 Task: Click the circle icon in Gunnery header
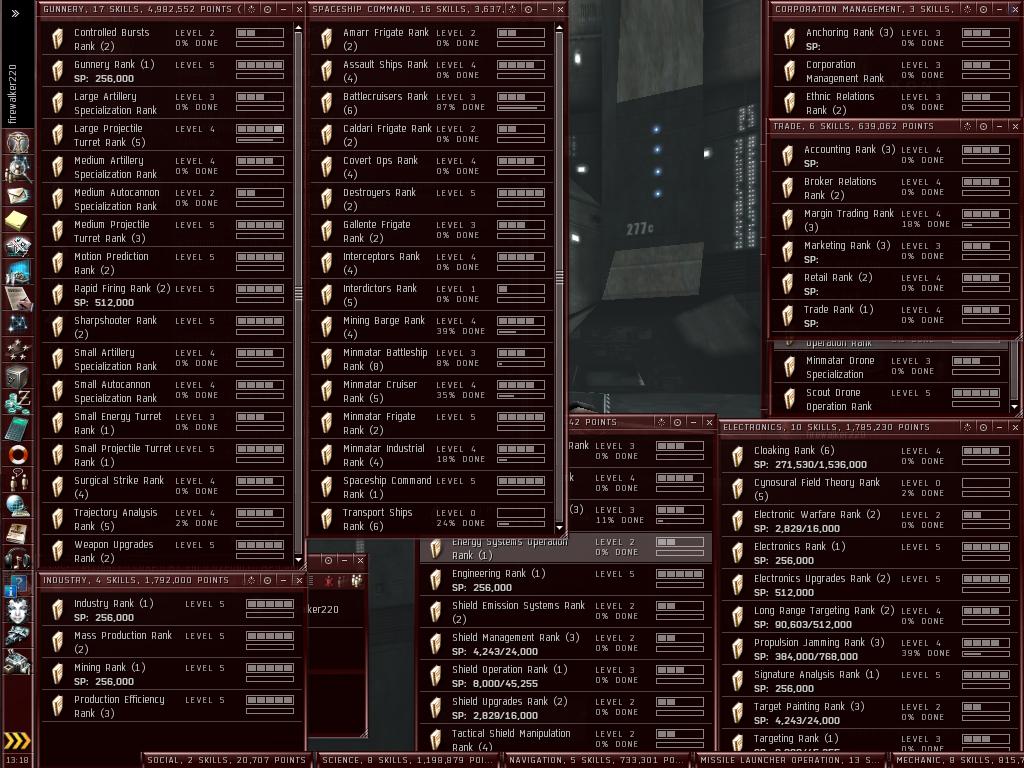coord(268,9)
